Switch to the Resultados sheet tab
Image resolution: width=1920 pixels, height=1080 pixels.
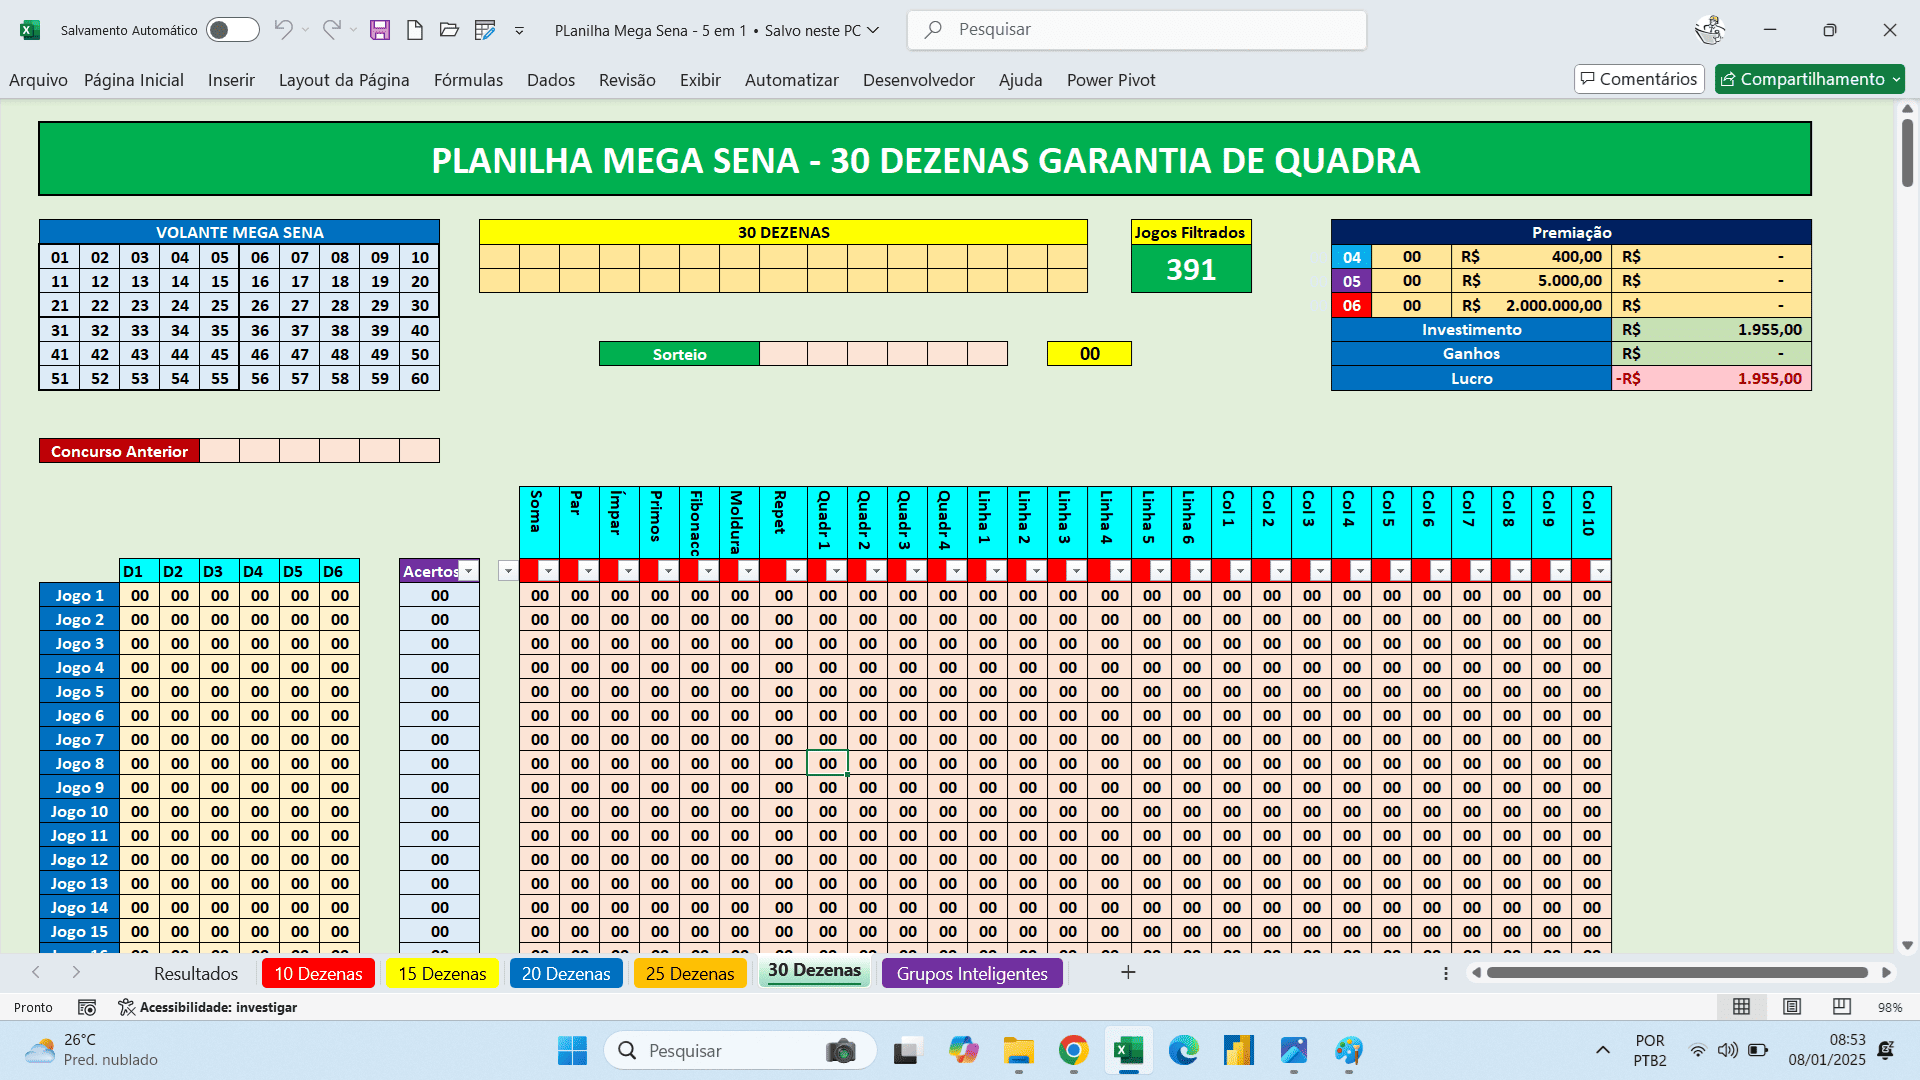coord(196,973)
